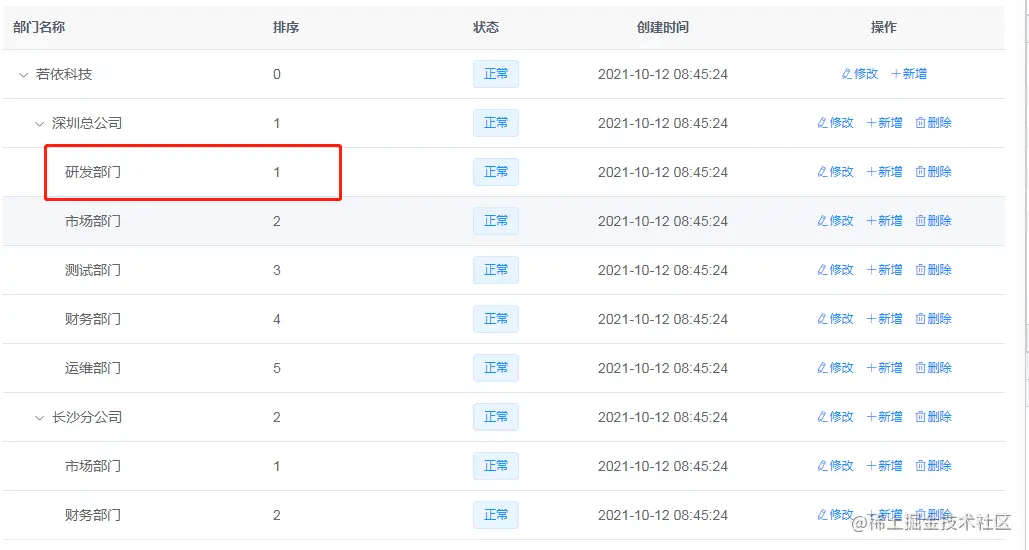Click 新增 for 若依科技
The width and height of the screenshot is (1029, 550).
(909, 74)
